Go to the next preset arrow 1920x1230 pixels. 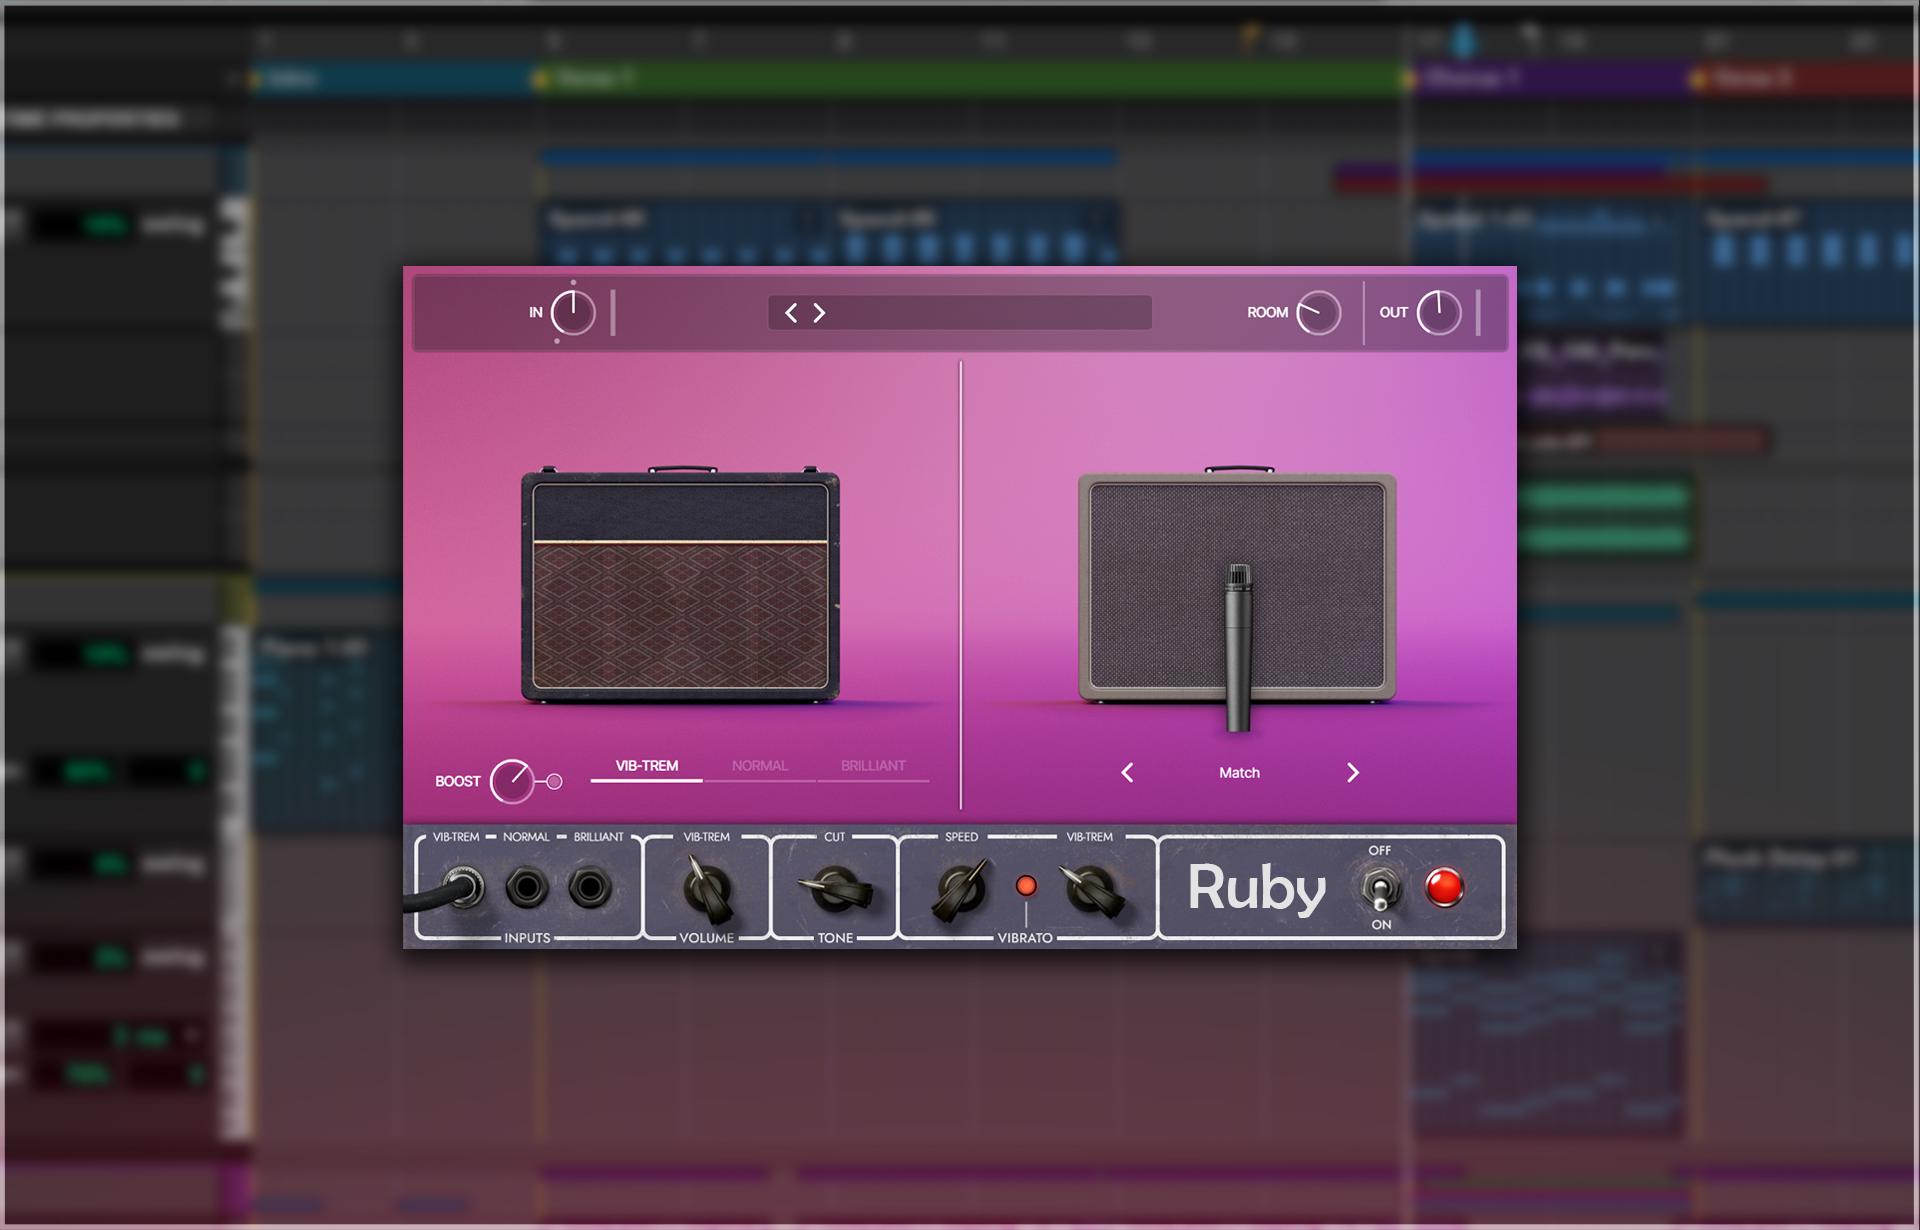819,313
